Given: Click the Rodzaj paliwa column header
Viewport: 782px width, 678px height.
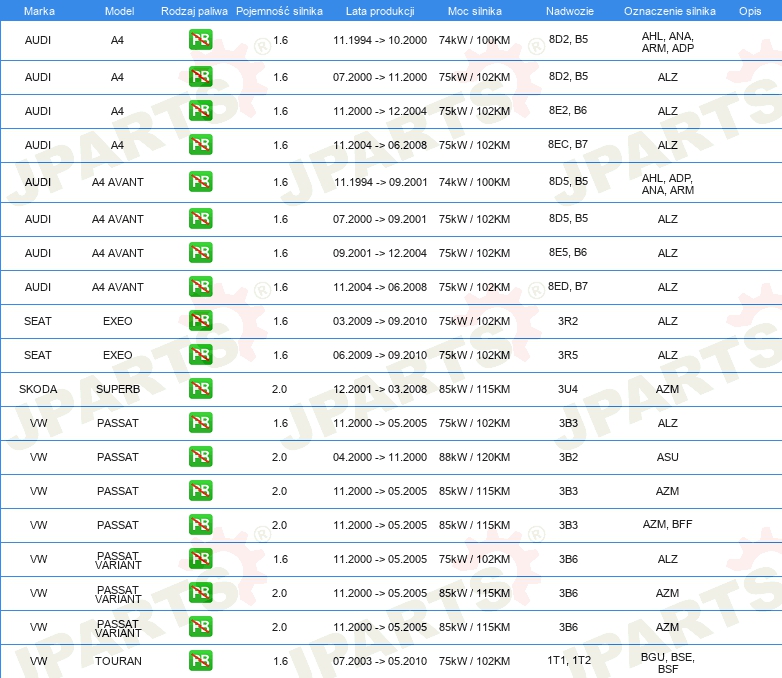Looking at the screenshot, I should (x=194, y=11).
